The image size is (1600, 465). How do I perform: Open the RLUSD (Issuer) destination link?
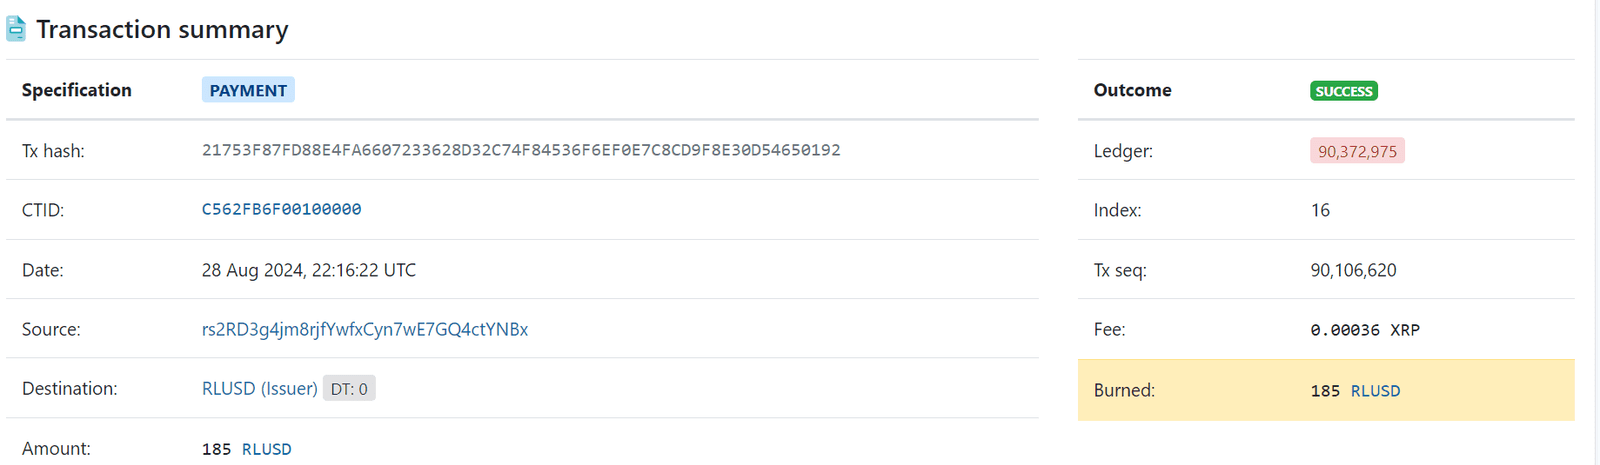[x=259, y=388]
